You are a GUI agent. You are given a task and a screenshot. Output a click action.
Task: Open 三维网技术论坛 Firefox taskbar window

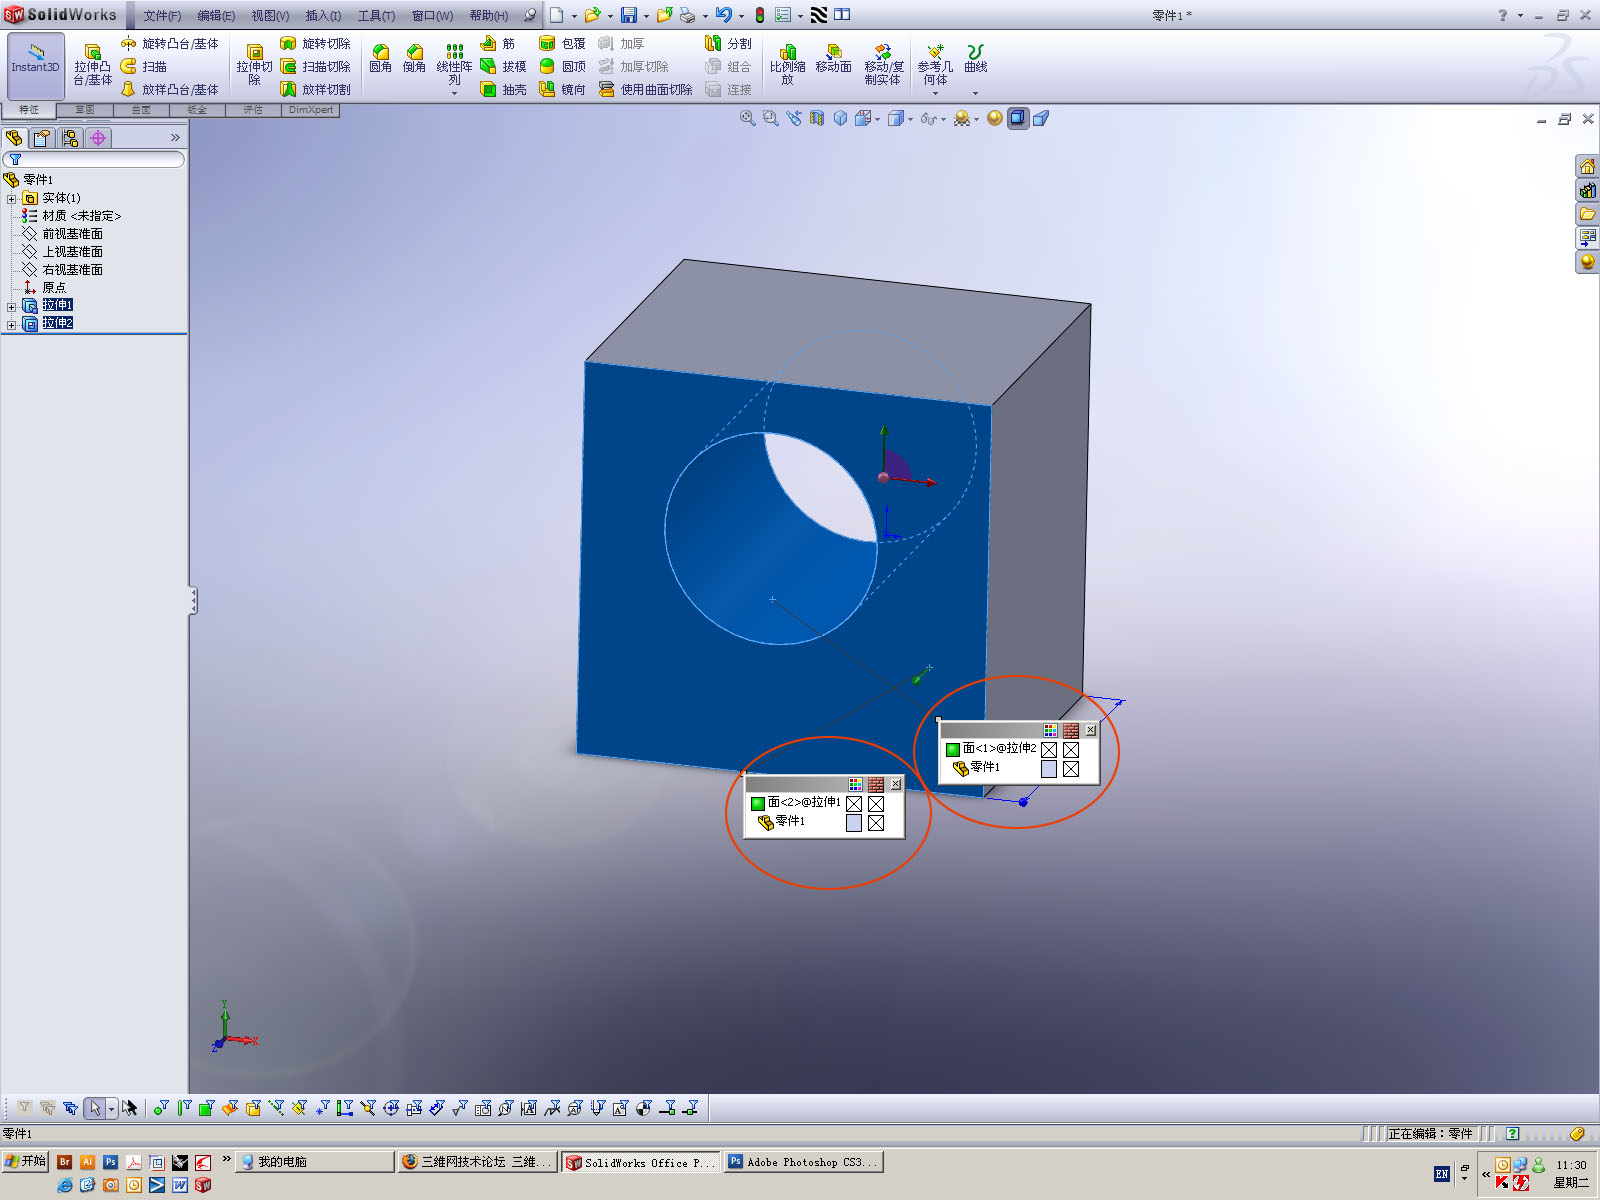click(477, 1162)
